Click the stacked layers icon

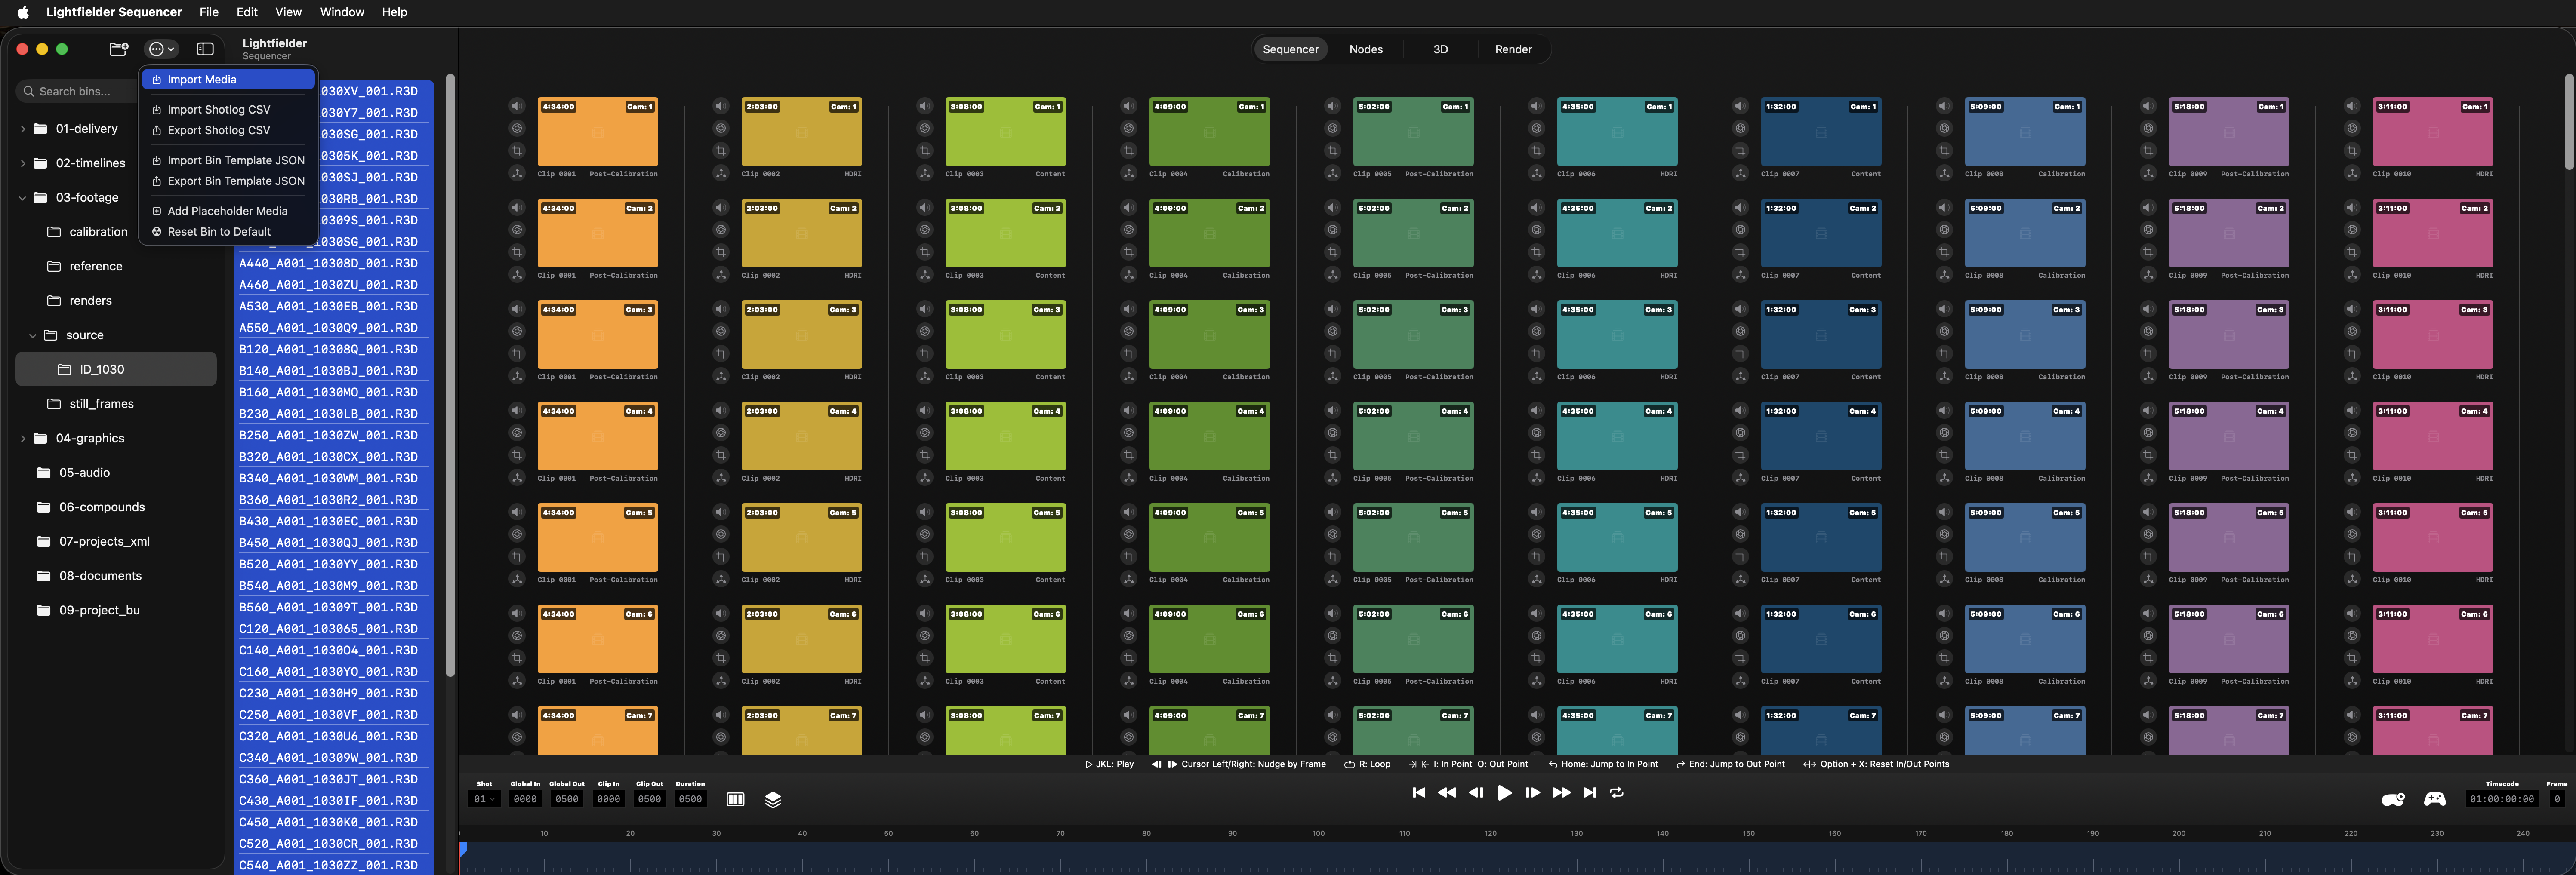[x=773, y=799]
